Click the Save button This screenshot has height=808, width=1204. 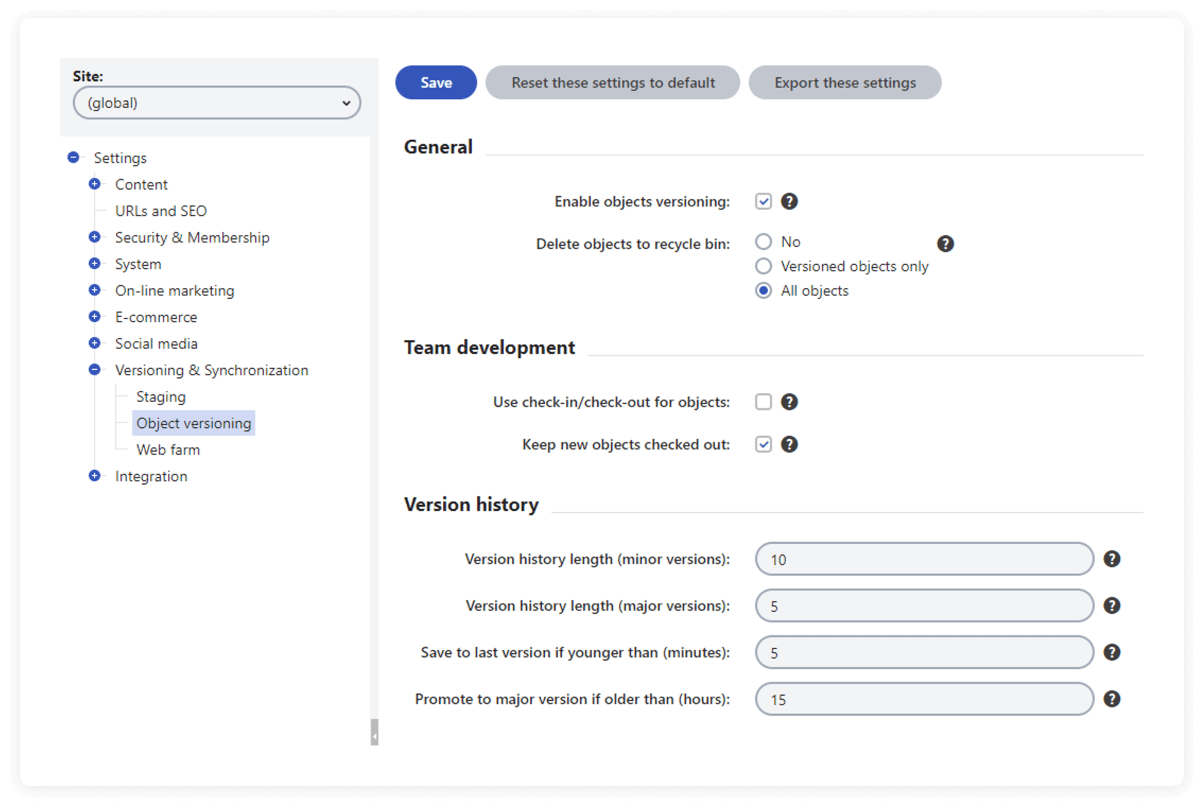[436, 82]
